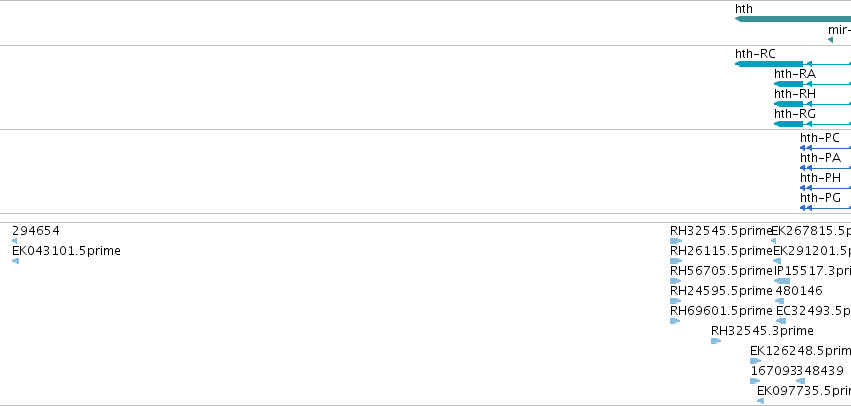Image resolution: width=851 pixels, height=406 pixels.
Task: Select the RH32545.5prime EST marker
Action: [676, 240]
